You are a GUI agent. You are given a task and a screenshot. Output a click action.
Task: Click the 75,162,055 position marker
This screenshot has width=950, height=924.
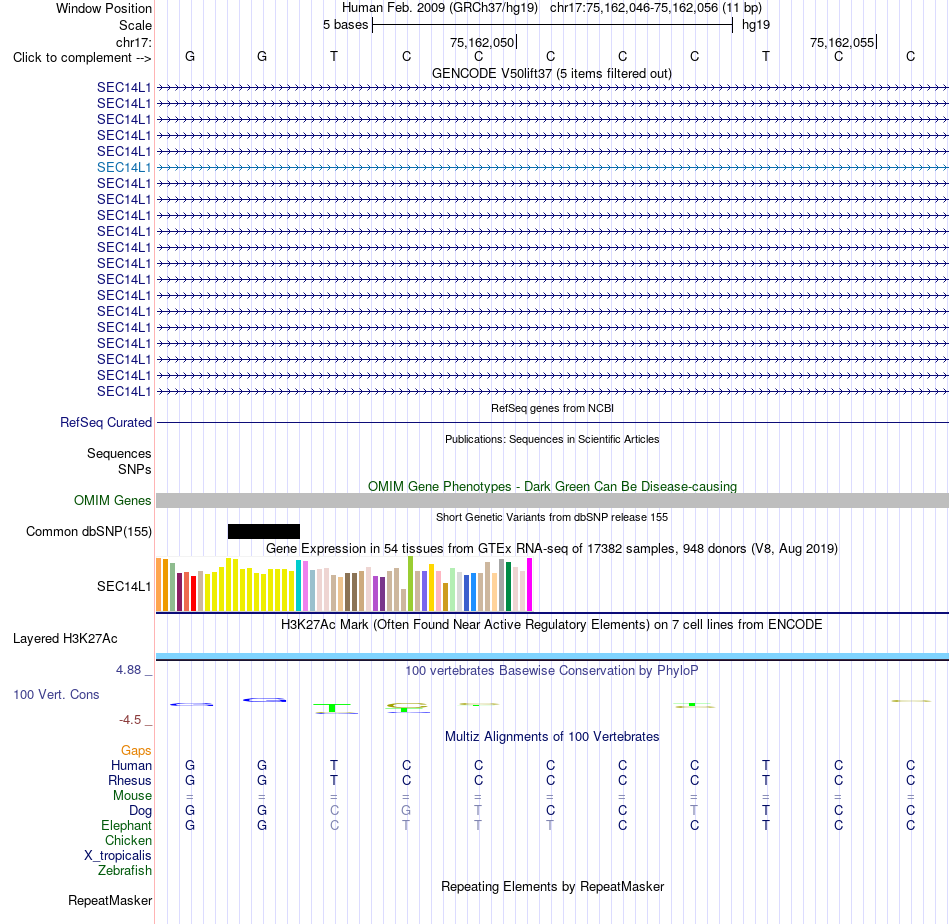pyautogui.click(x=842, y=42)
